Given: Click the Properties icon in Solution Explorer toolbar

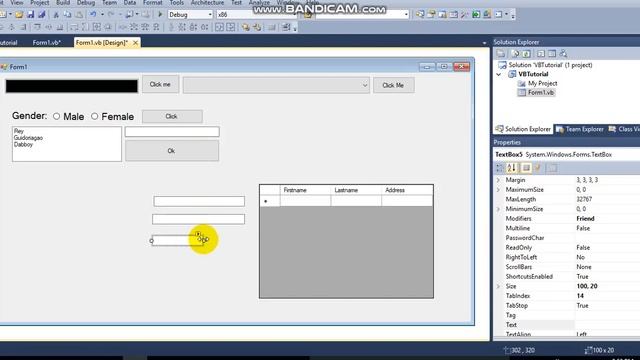Looking at the screenshot, I should [501, 53].
